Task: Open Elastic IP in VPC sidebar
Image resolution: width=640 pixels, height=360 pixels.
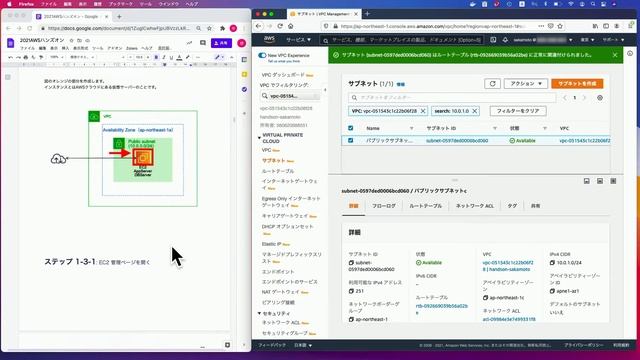Action: click(272, 244)
